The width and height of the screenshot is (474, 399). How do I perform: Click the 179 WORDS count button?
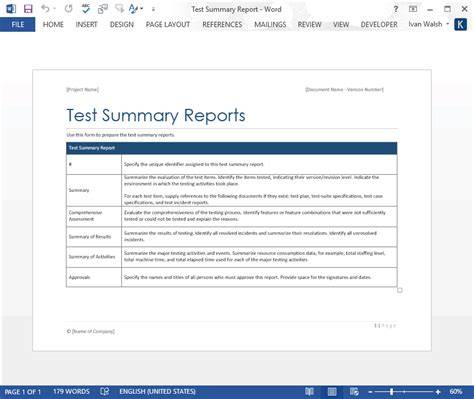[71, 392]
